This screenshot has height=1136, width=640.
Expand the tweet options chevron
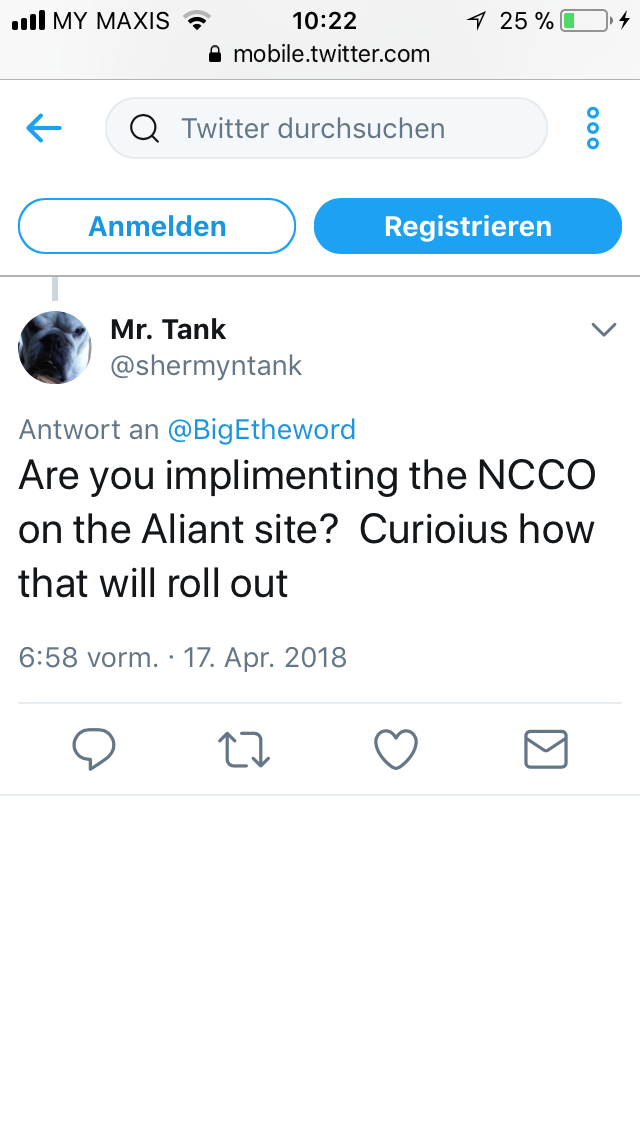pyautogui.click(x=604, y=329)
